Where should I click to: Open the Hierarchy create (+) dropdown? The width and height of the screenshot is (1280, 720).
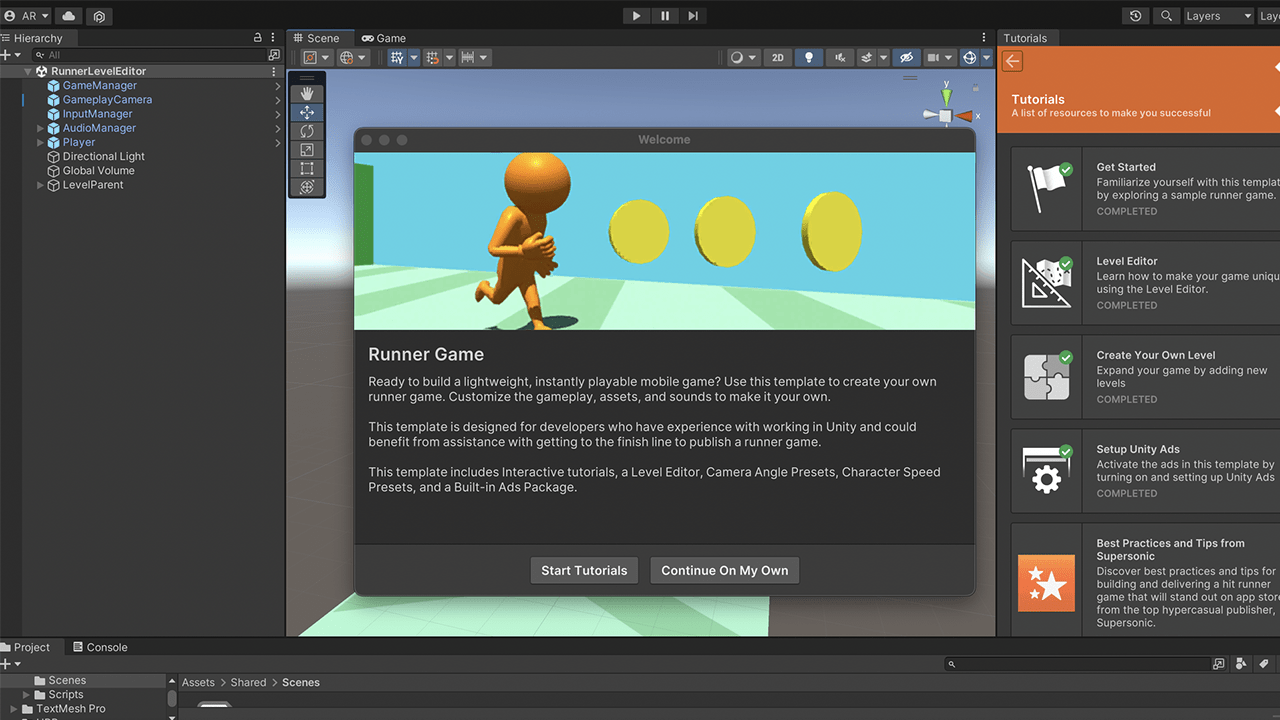point(11,55)
